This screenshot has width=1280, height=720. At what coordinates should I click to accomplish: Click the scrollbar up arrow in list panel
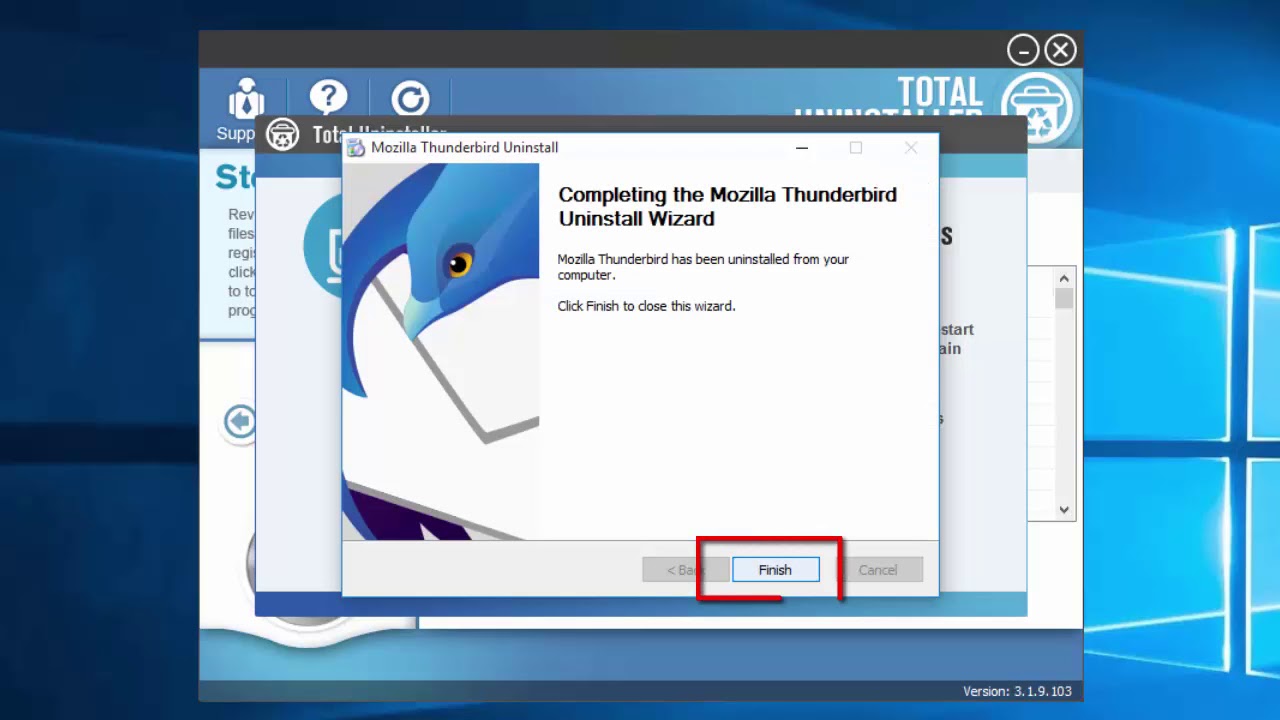(x=1064, y=279)
